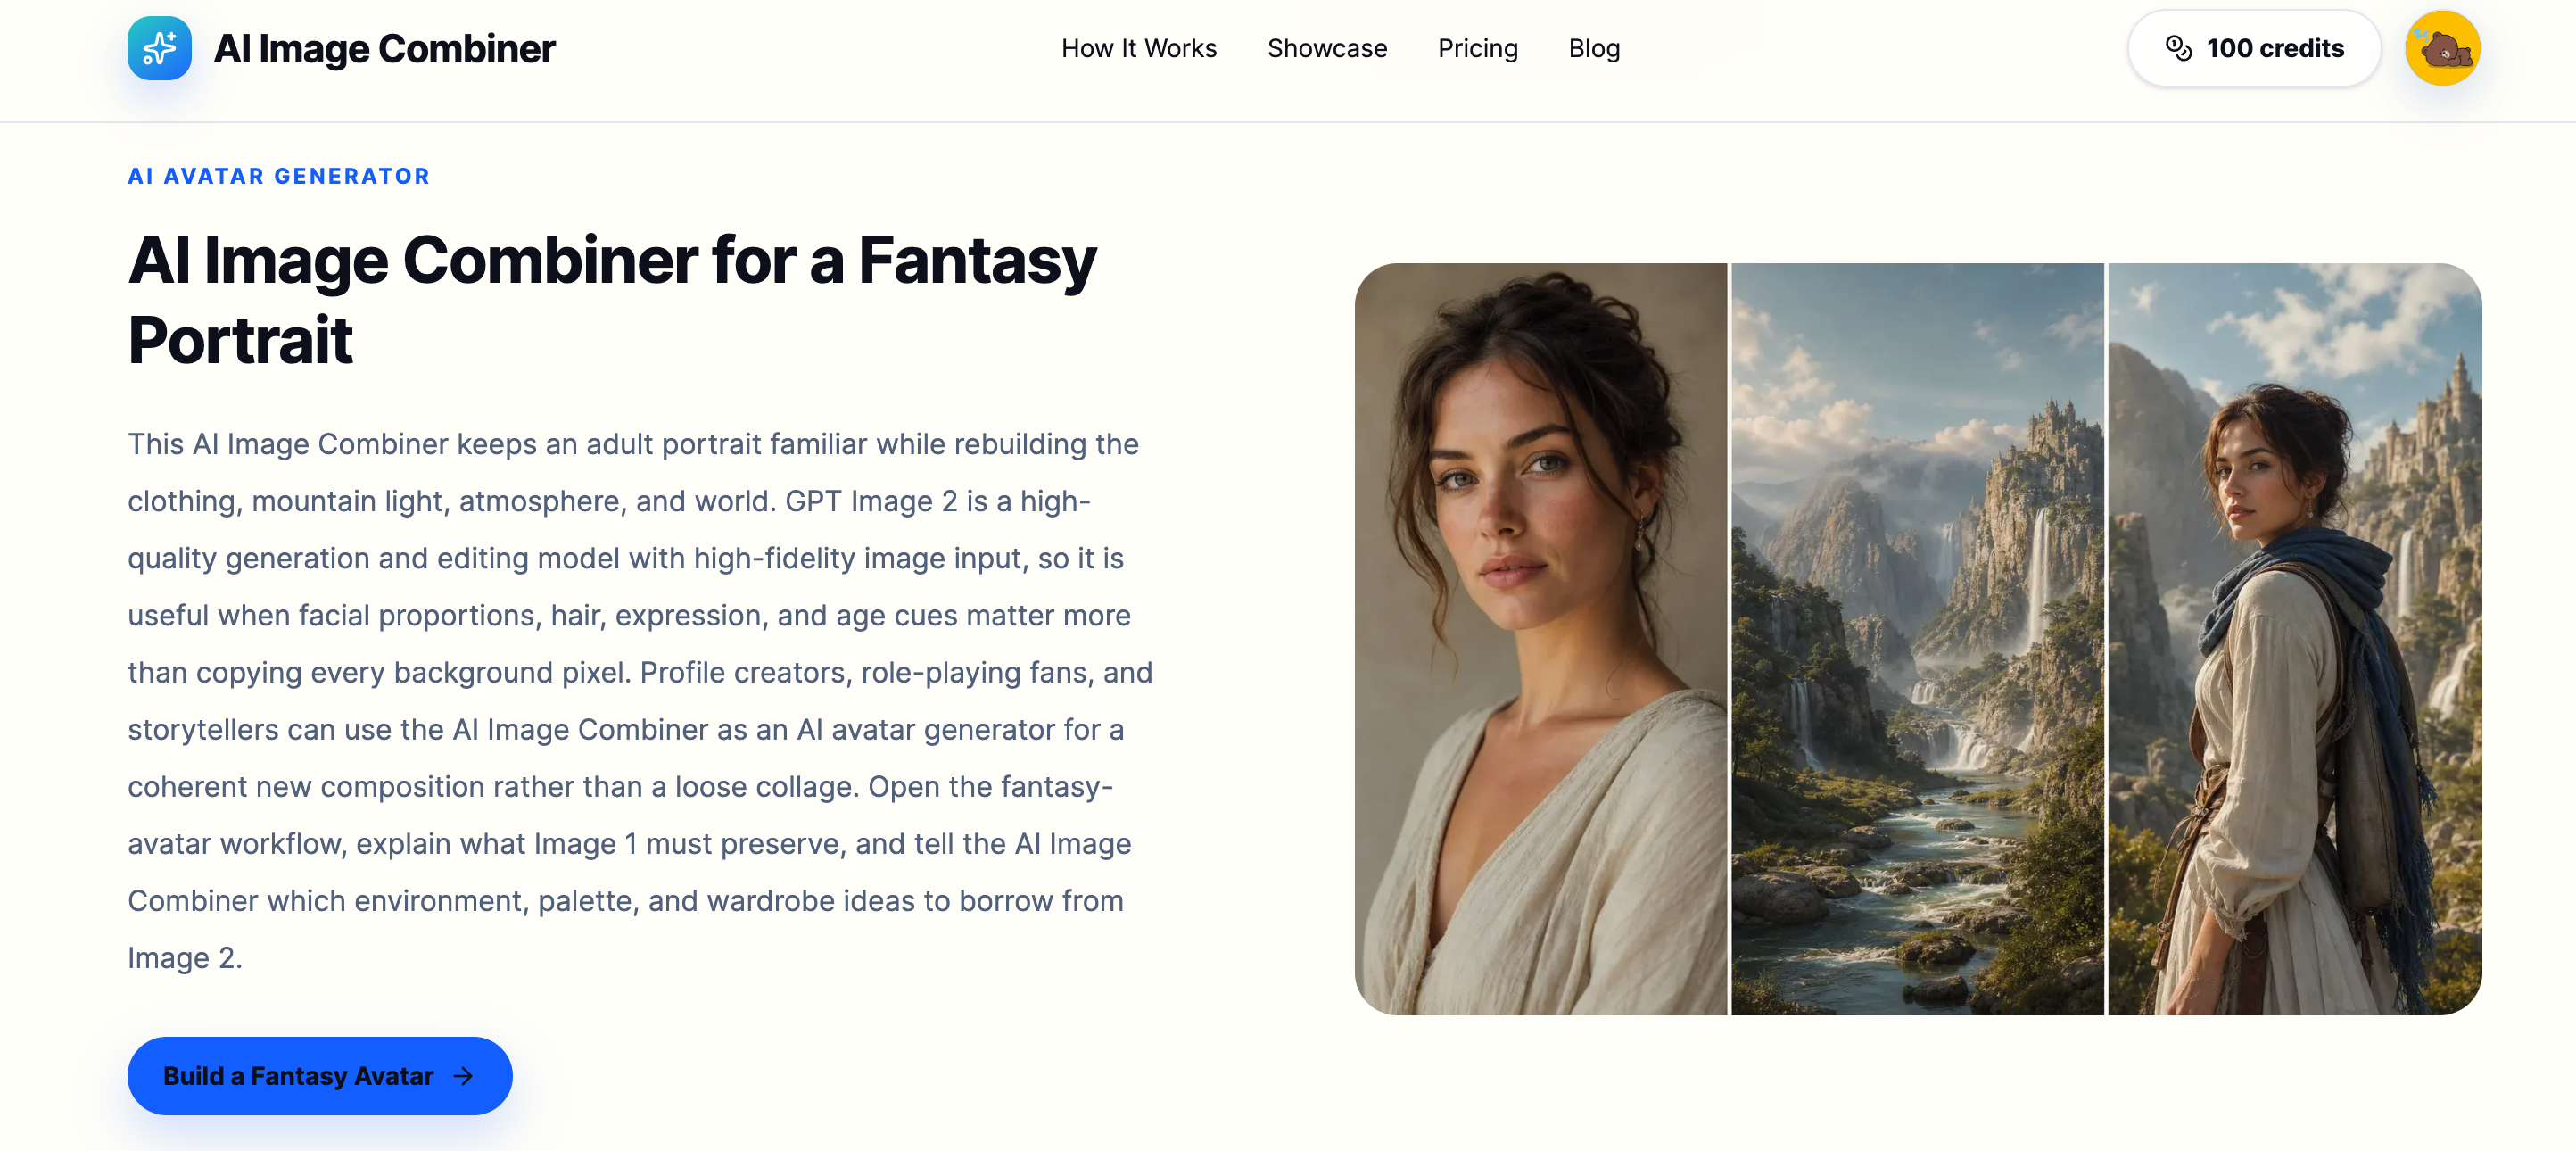Go to the Showcase menu item
The height and width of the screenshot is (1151, 2576).
tap(1327, 48)
